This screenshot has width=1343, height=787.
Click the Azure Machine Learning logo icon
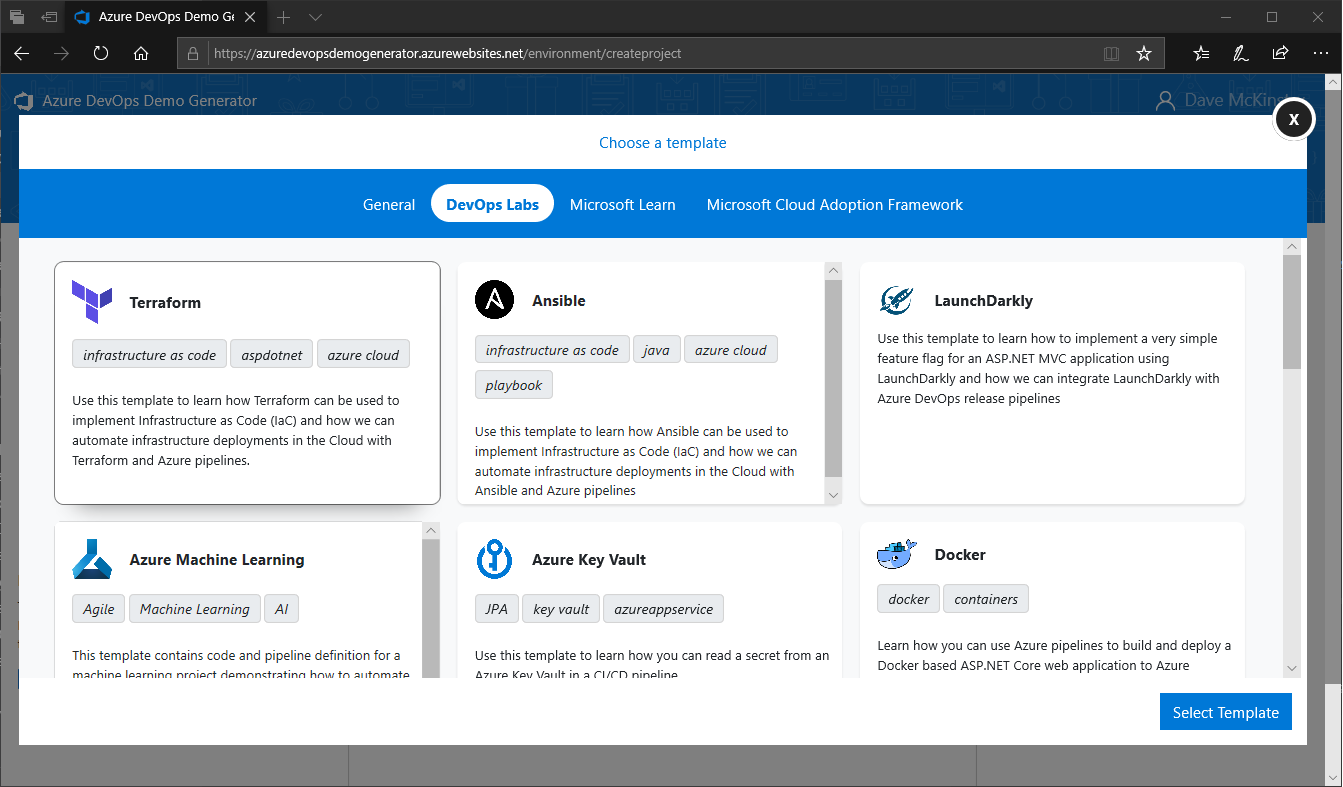pyautogui.click(x=91, y=559)
